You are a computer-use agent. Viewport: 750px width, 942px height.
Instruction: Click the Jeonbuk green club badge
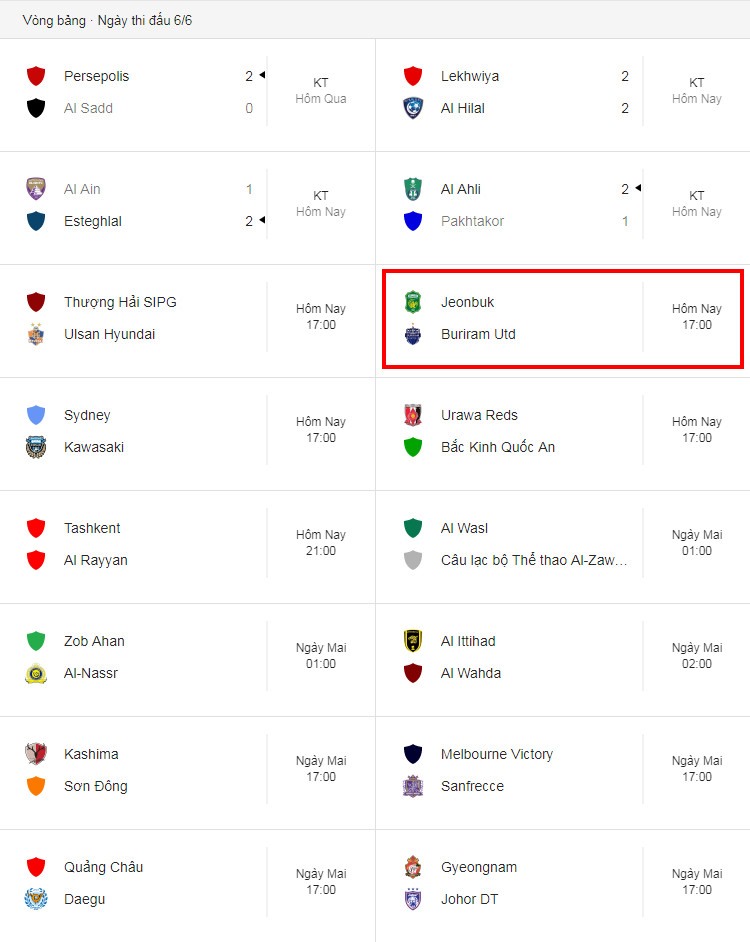(x=413, y=302)
